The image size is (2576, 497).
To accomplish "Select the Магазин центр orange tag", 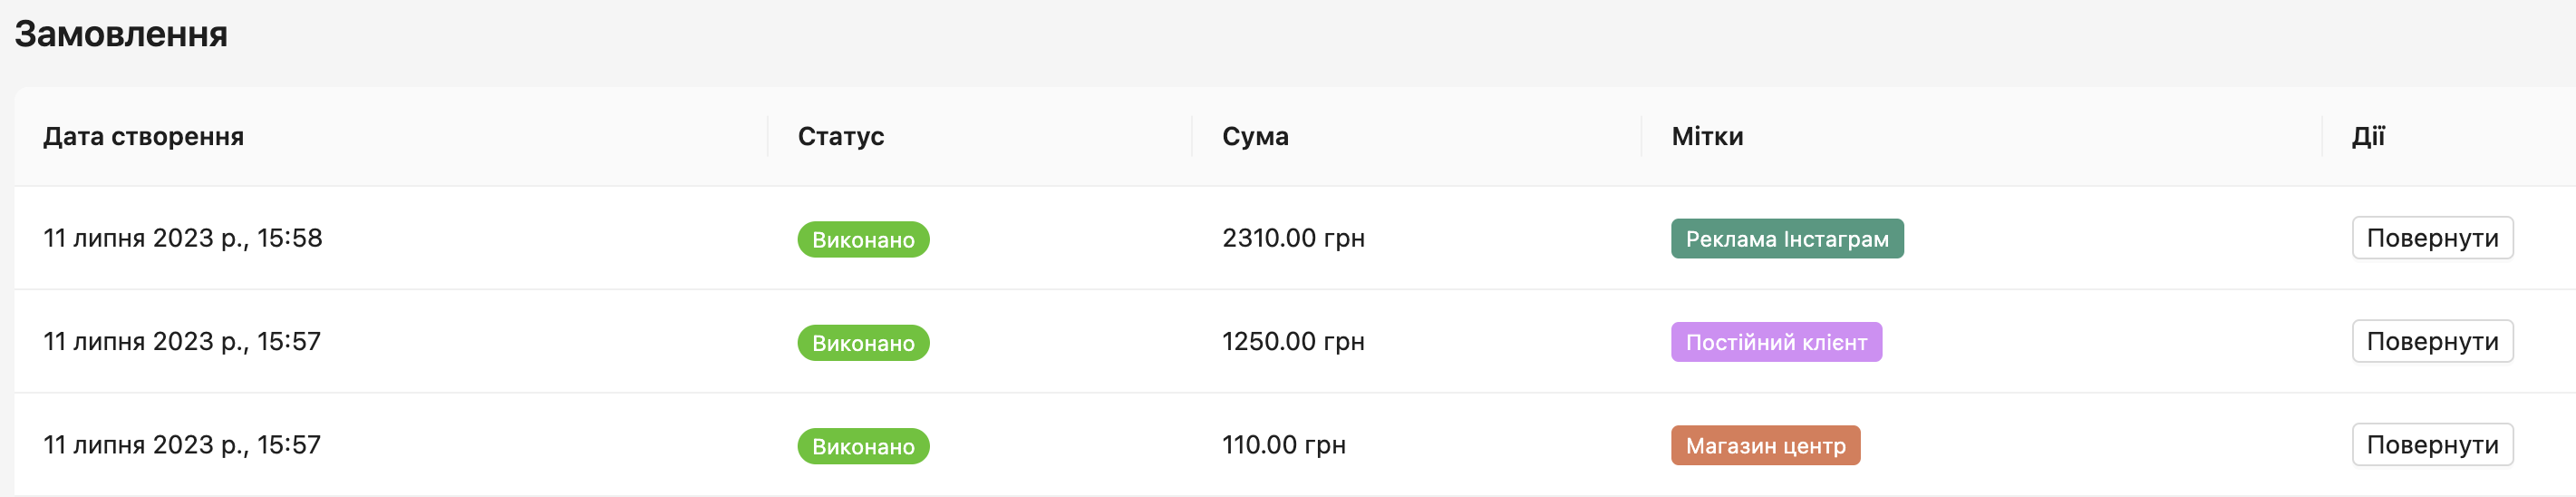I will [1765, 445].
